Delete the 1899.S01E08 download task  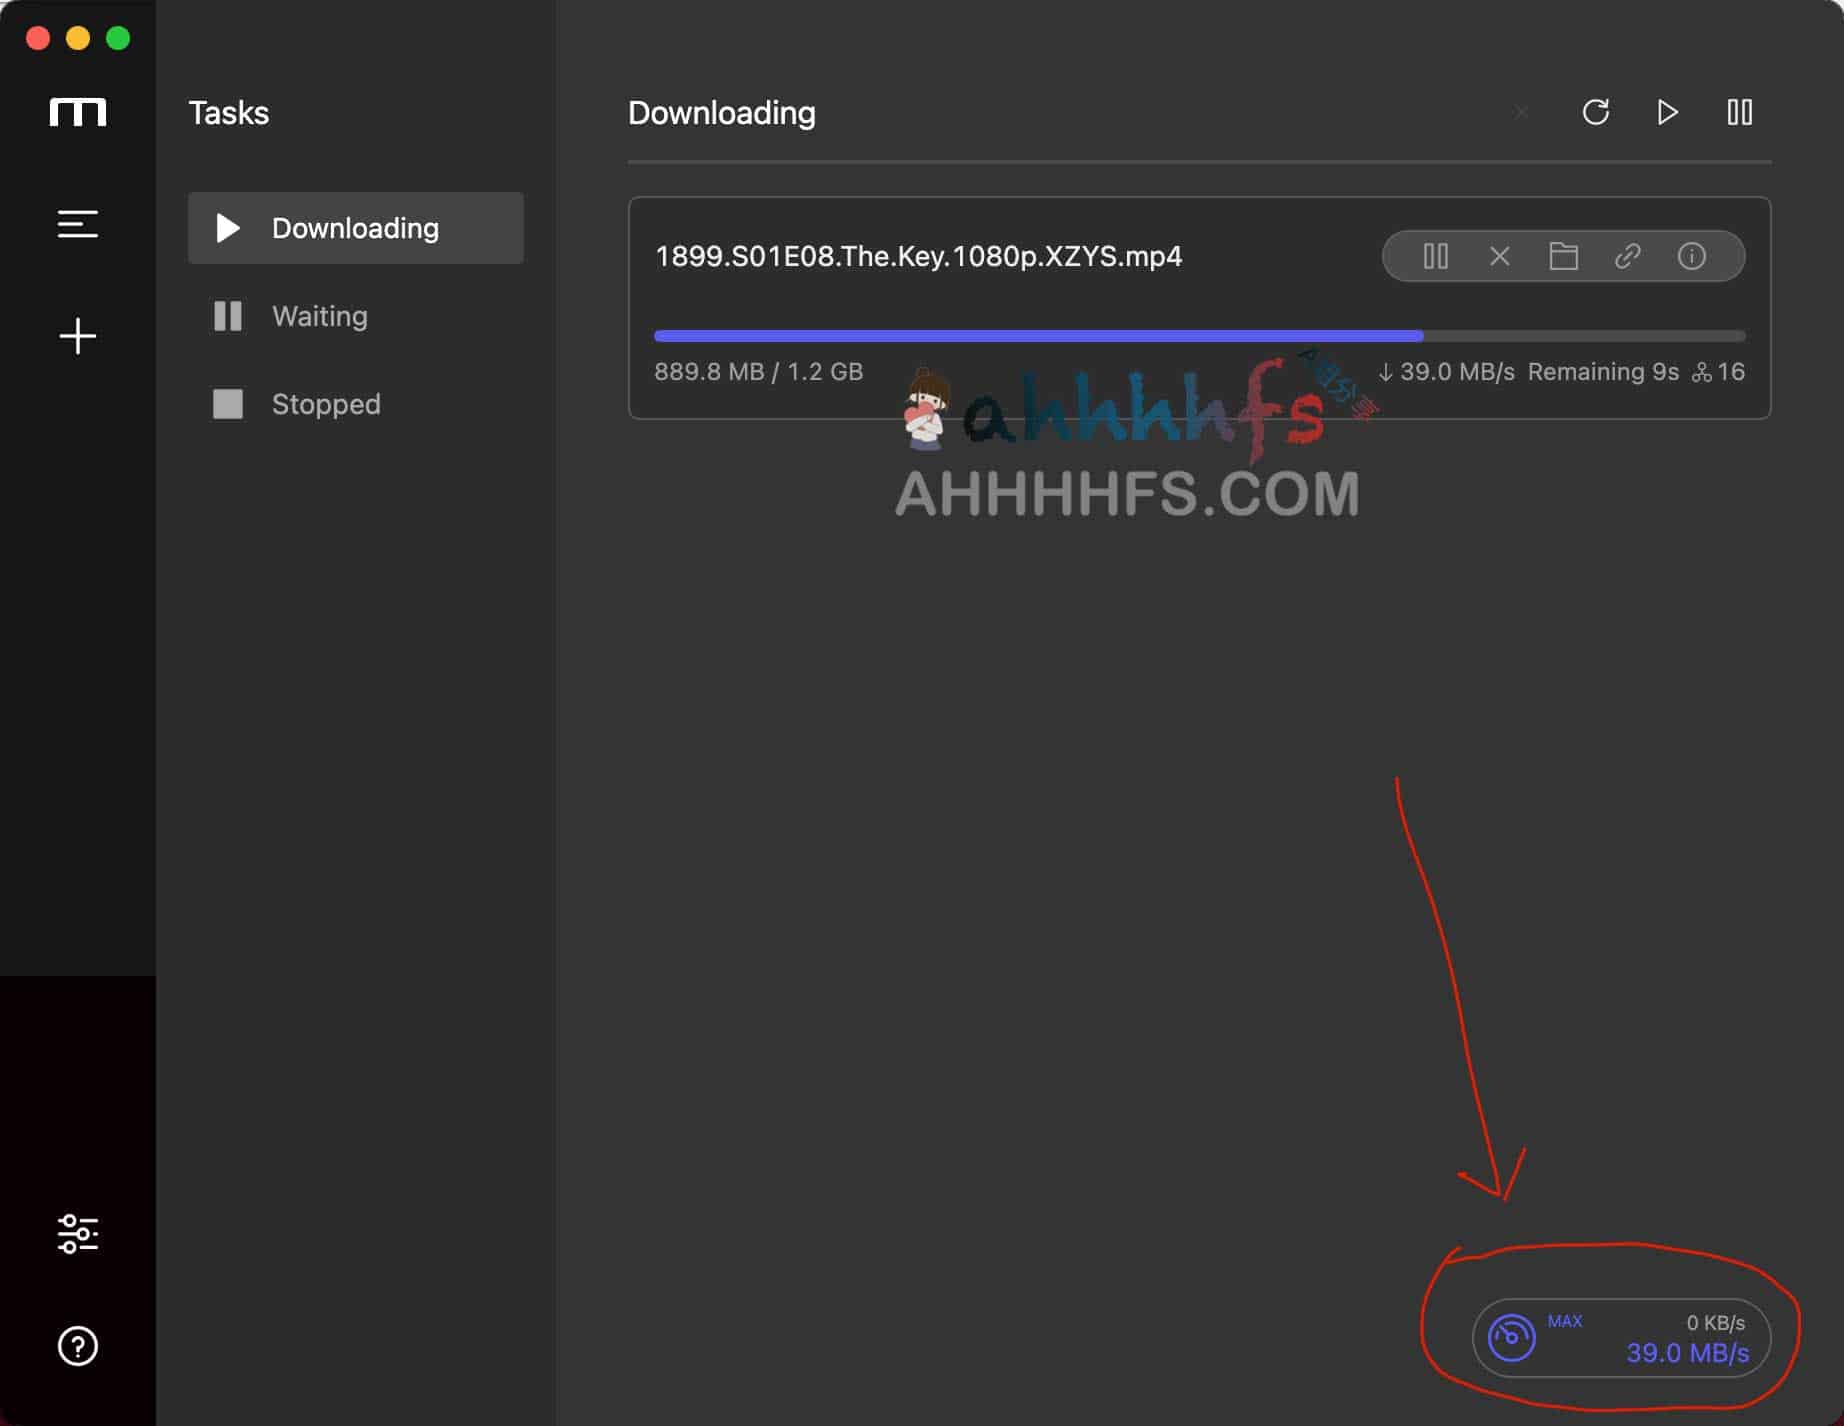pyautogui.click(x=1499, y=257)
